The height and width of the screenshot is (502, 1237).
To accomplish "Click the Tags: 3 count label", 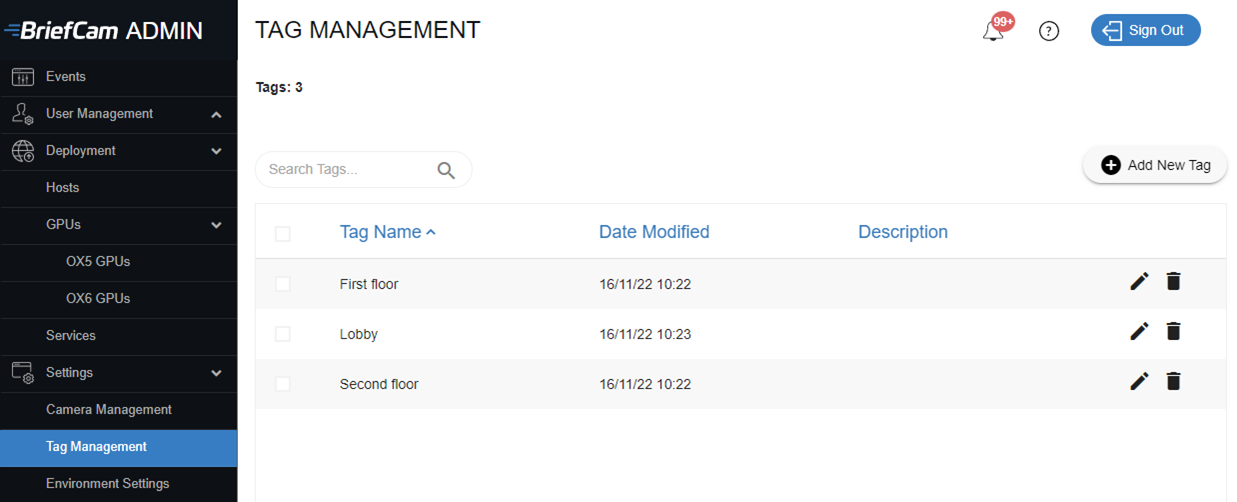I will click(279, 87).
